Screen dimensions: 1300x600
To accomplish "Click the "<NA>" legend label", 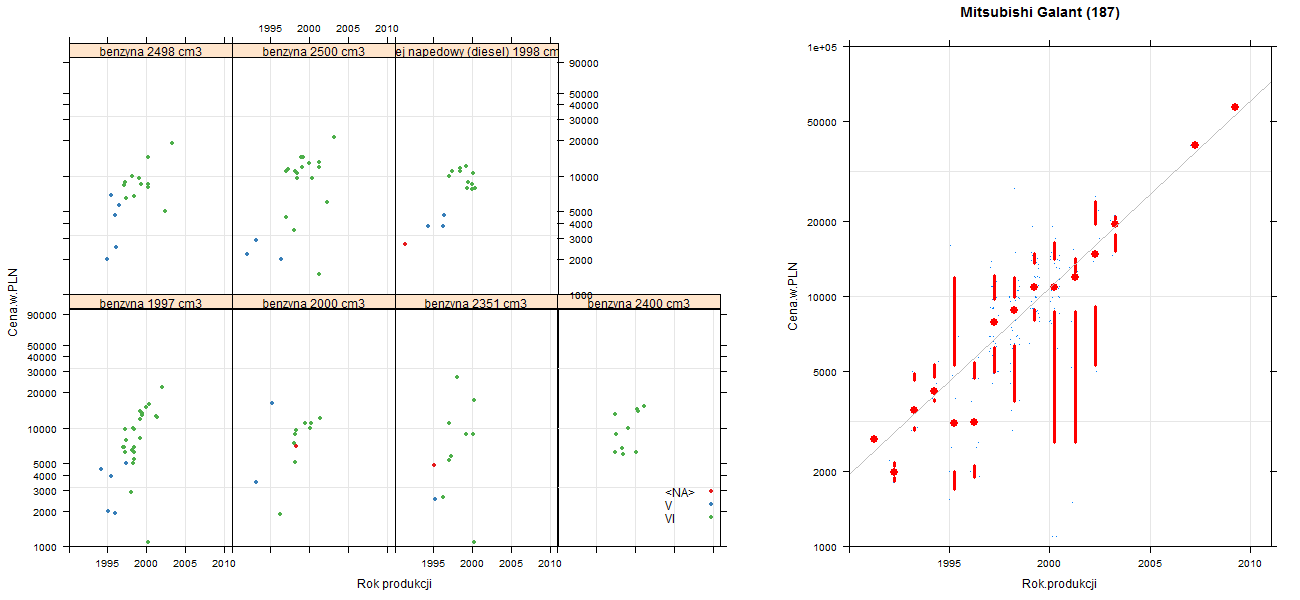I will [x=680, y=492].
